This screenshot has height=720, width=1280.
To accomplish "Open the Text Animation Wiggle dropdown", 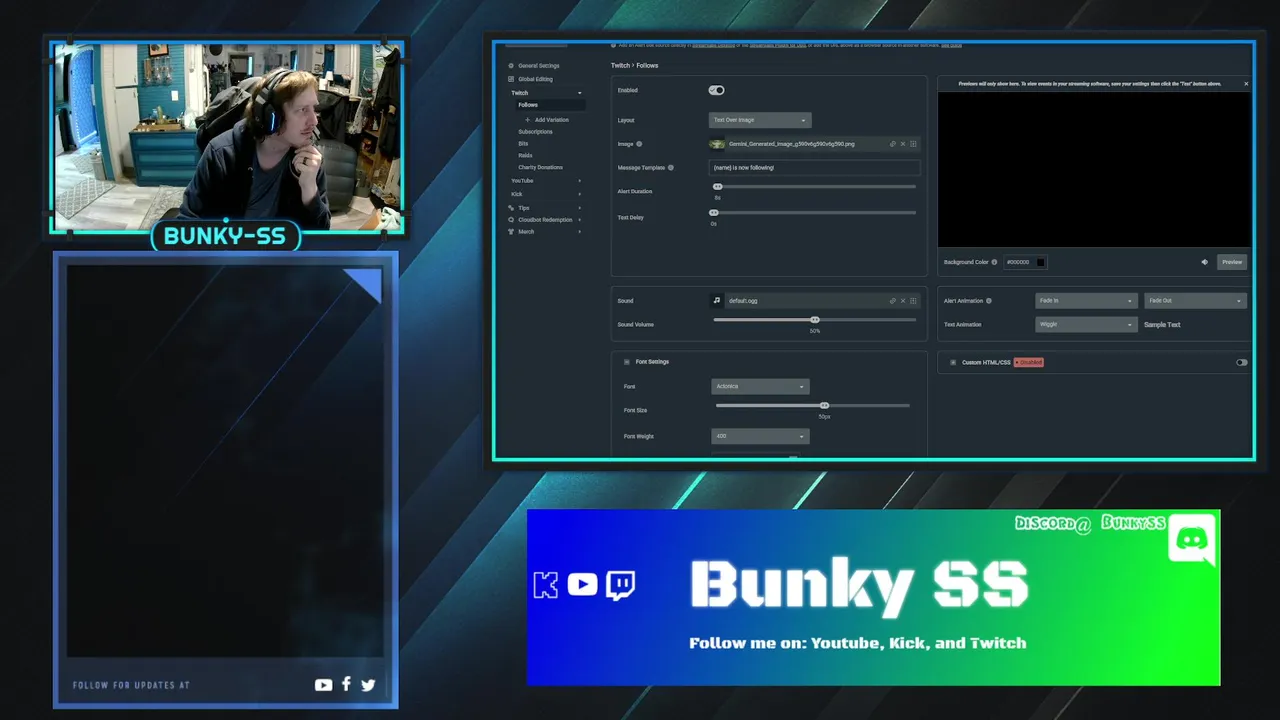I will coord(1086,325).
